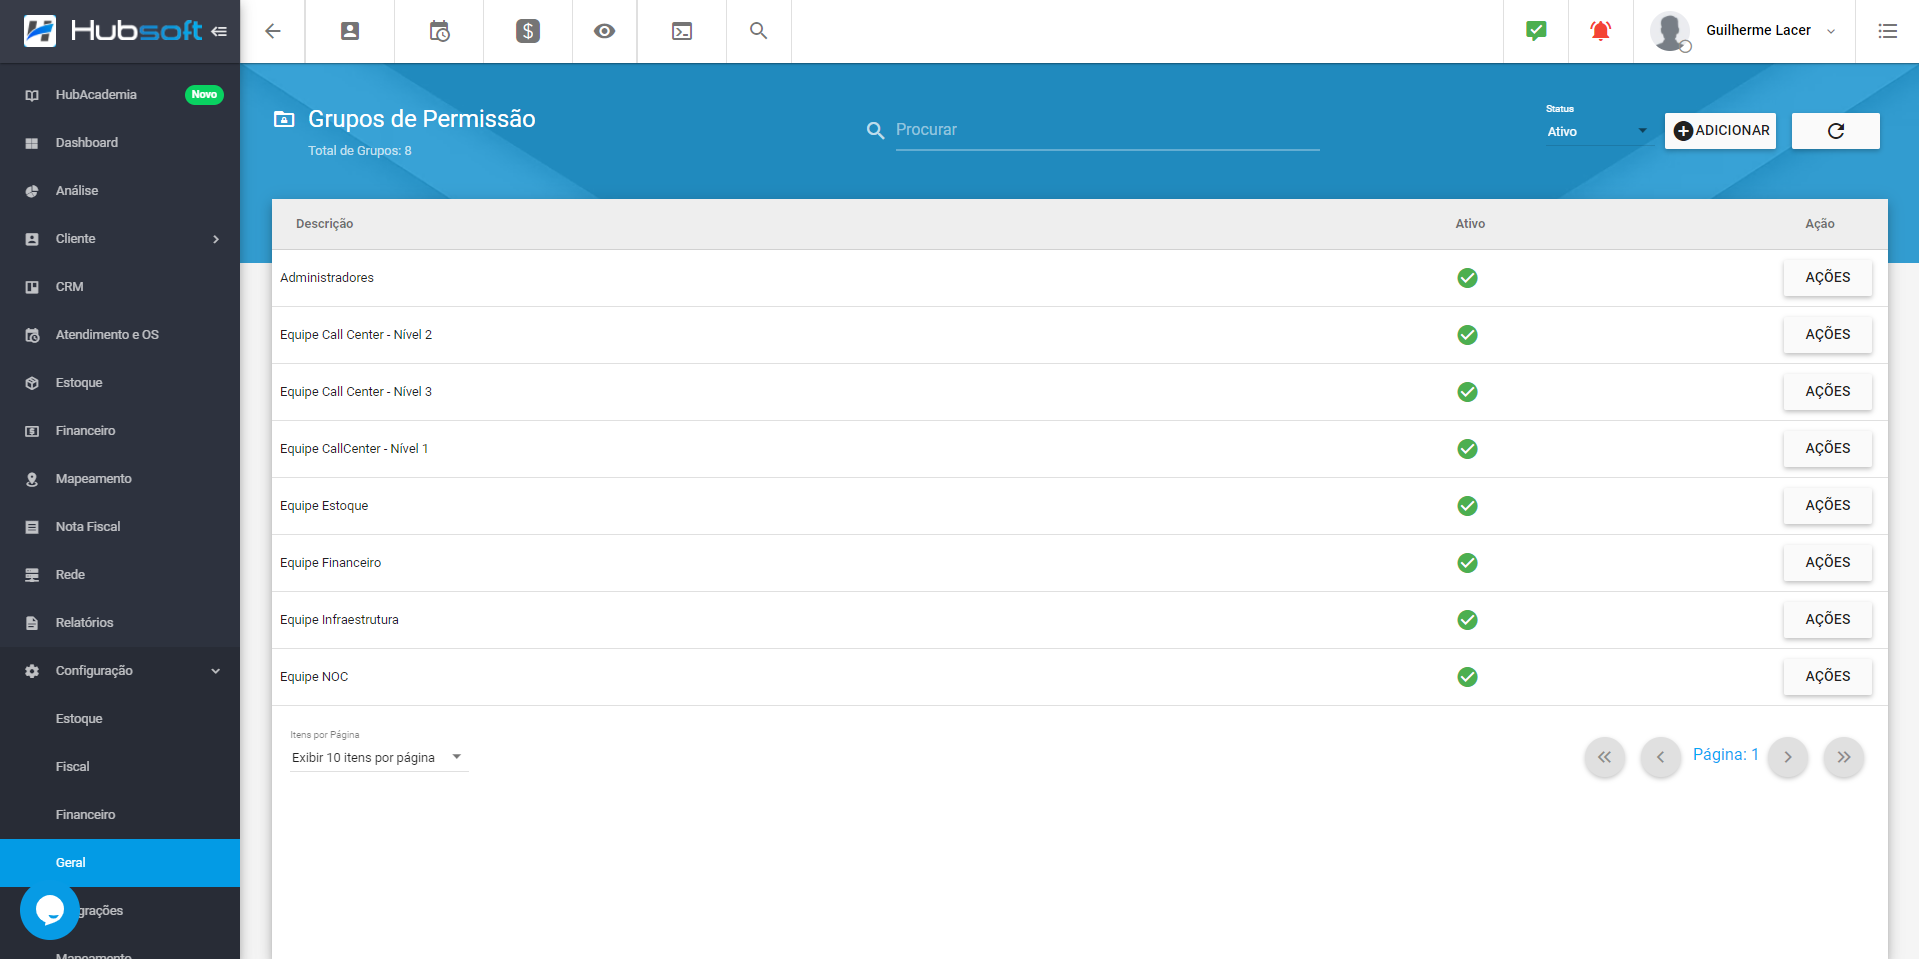Open user account dropdown chevron
The width and height of the screenshot is (1919, 959).
pyautogui.click(x=1831, y=31)
